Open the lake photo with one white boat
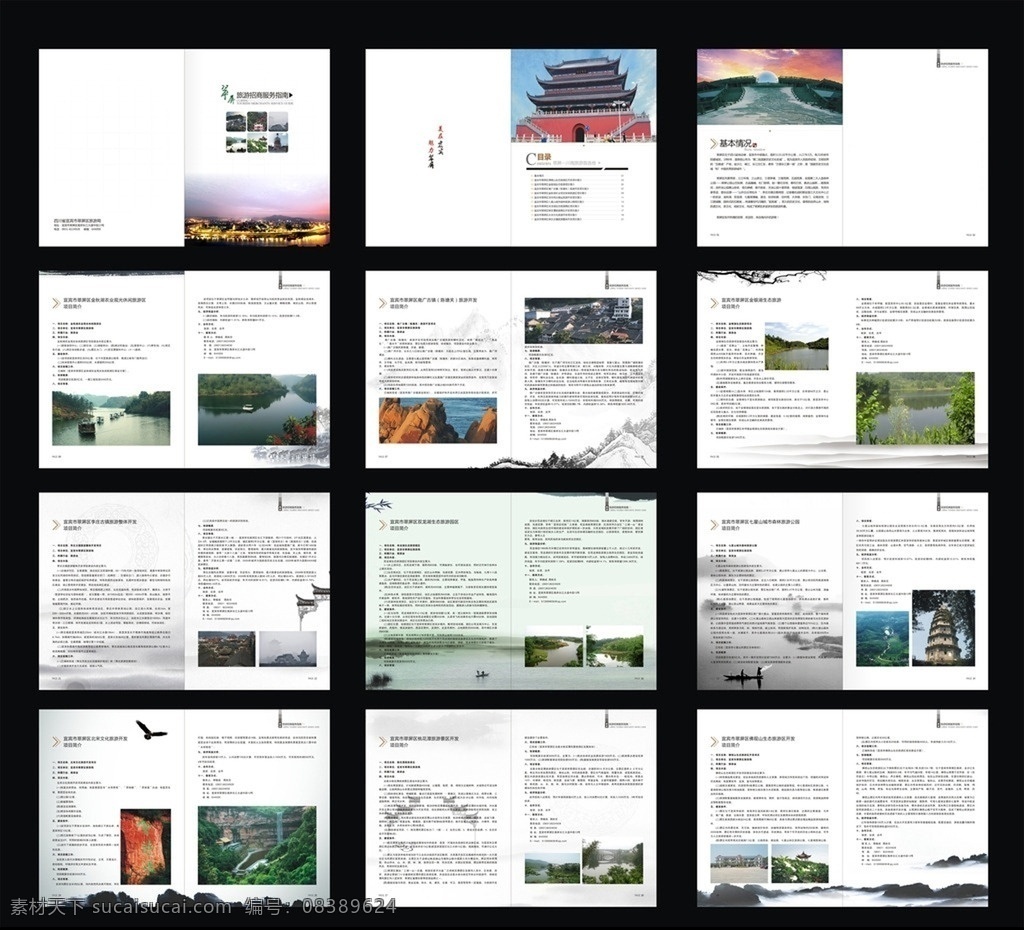Image resolution: width=1024 pixels, height=930 pixels. click(x=257, y=409)
